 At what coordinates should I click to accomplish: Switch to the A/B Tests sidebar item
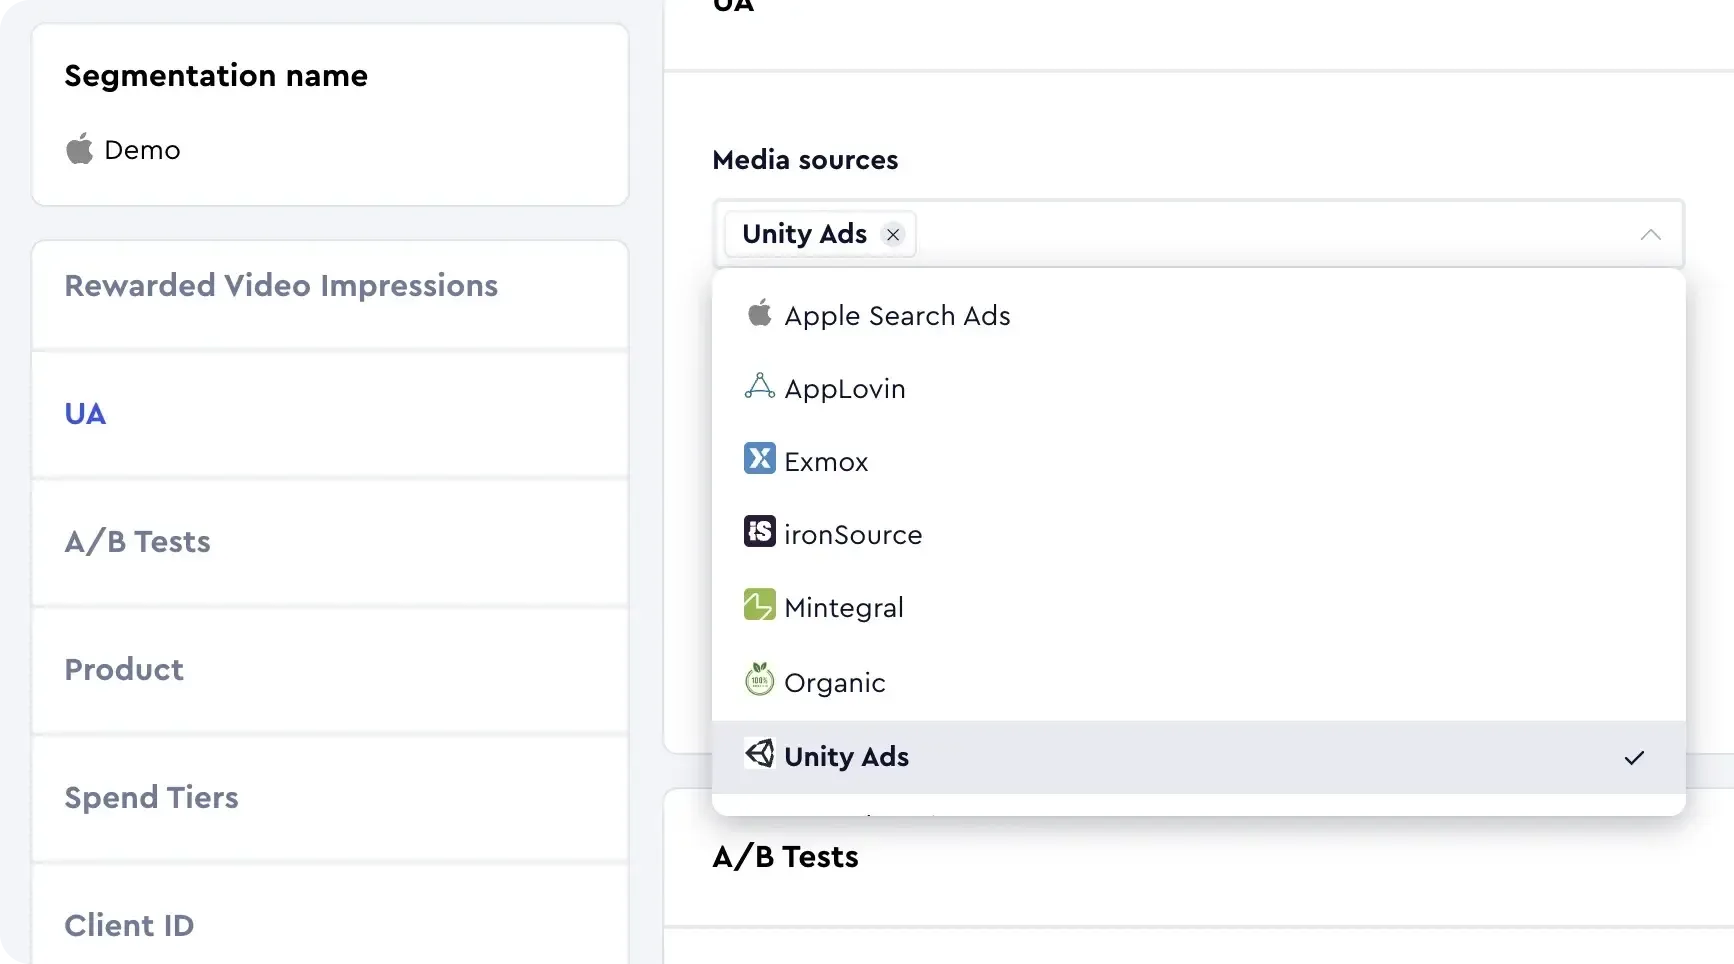coord(138,542)
